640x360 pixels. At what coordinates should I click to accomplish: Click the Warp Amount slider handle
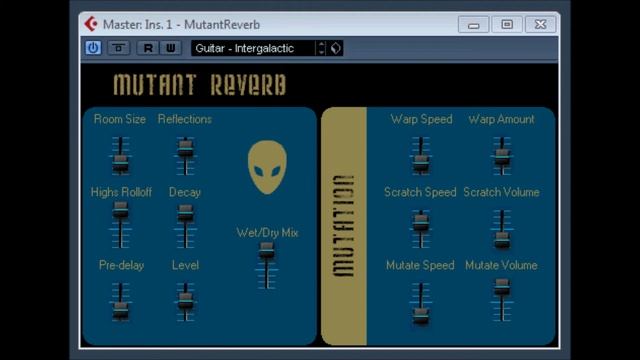[502, 157]
